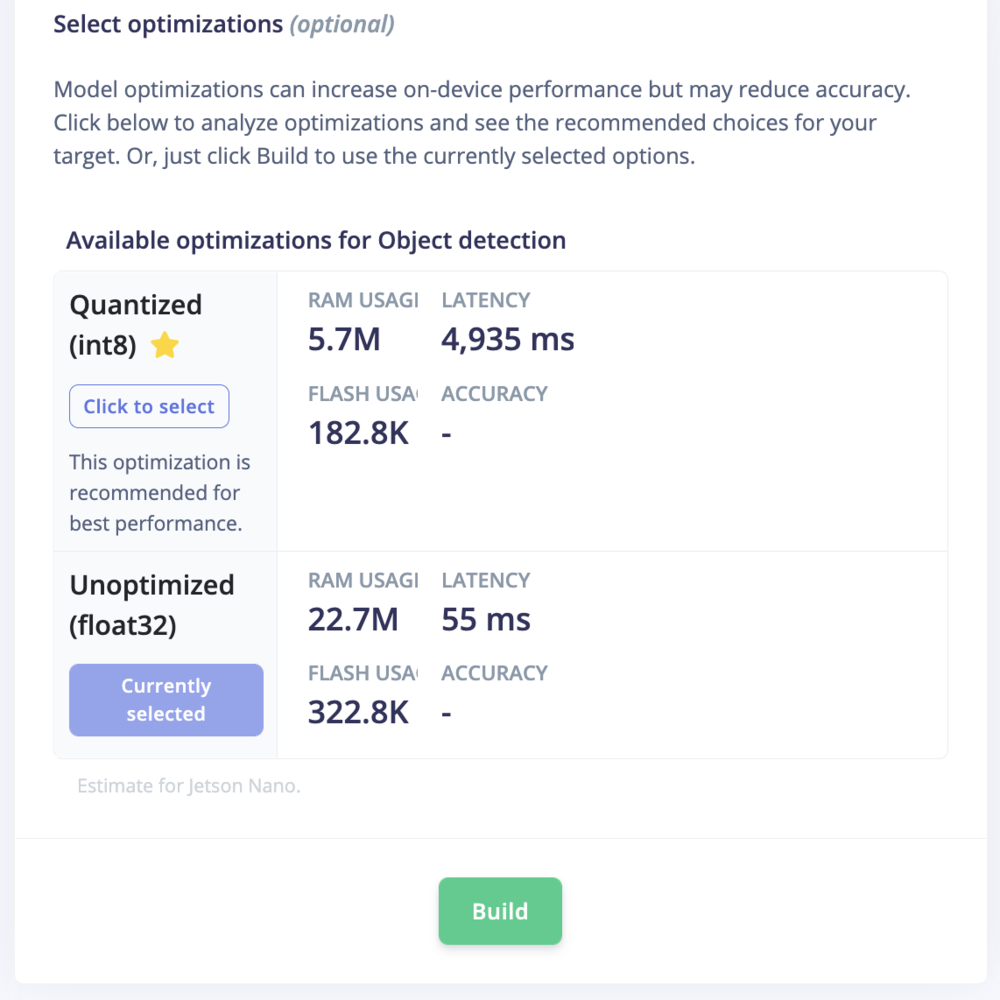Click the ACCURACY label in the Quantized row
1000x1000 pixels.
(x=494, y=394)
